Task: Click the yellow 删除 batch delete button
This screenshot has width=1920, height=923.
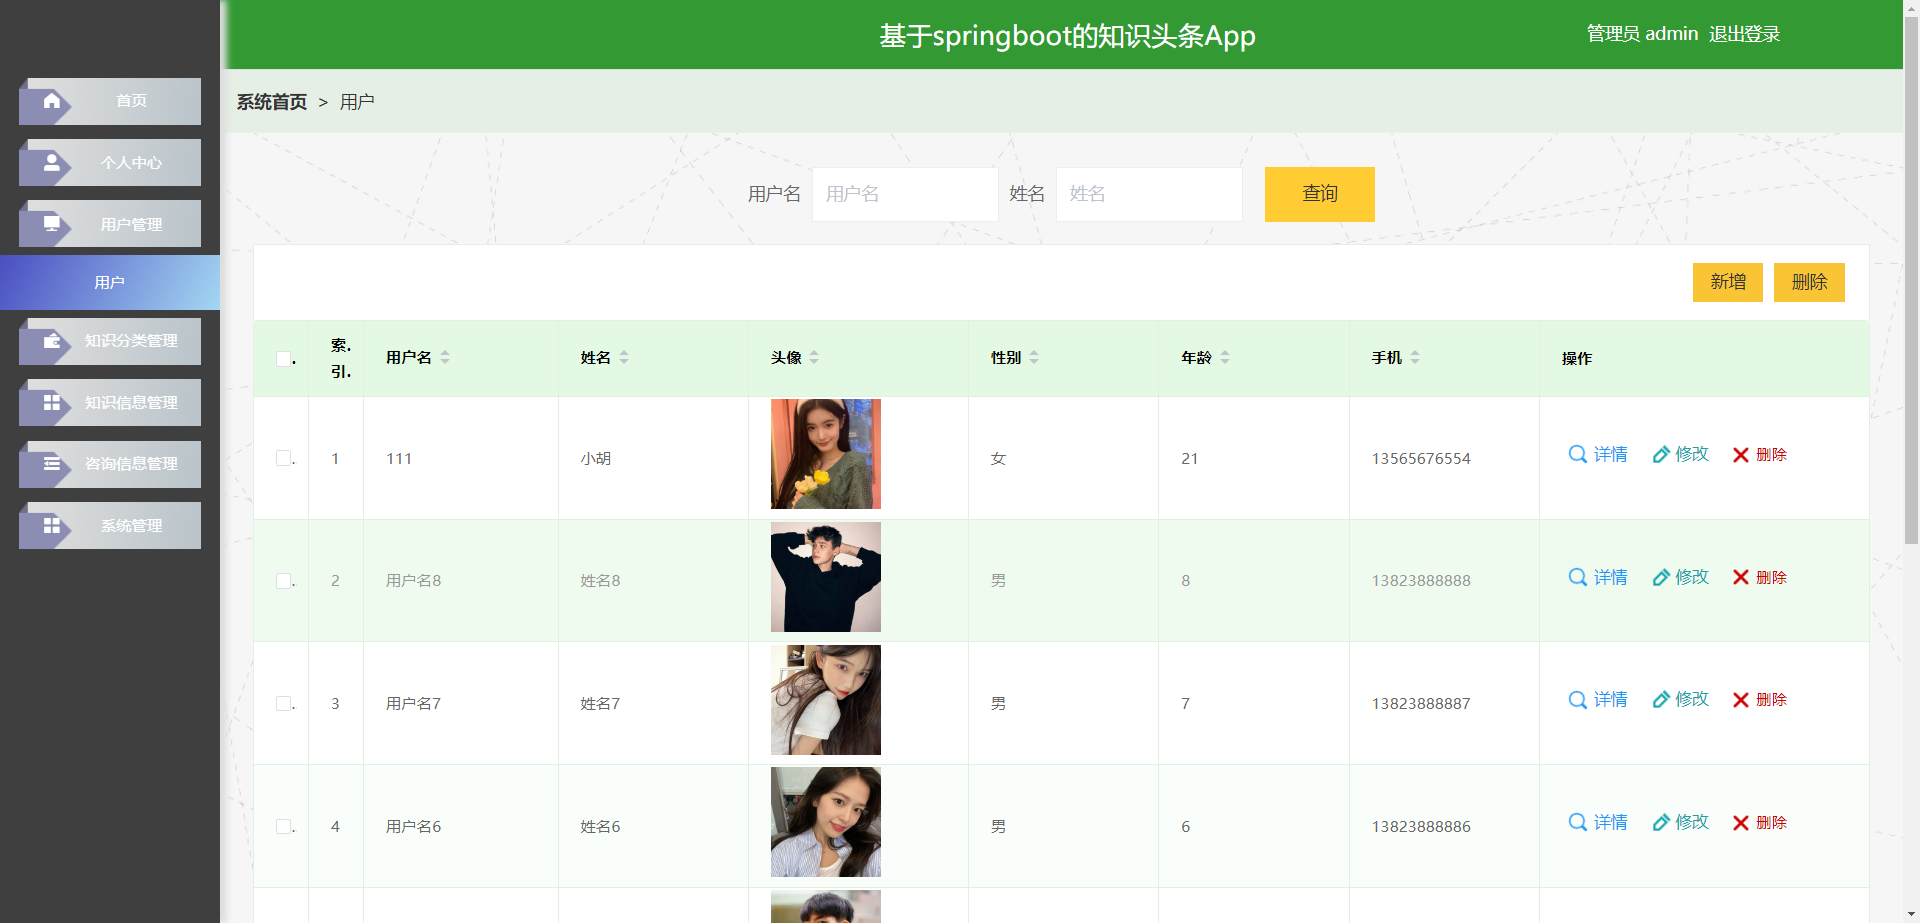Action: (x=1809, y=282)
